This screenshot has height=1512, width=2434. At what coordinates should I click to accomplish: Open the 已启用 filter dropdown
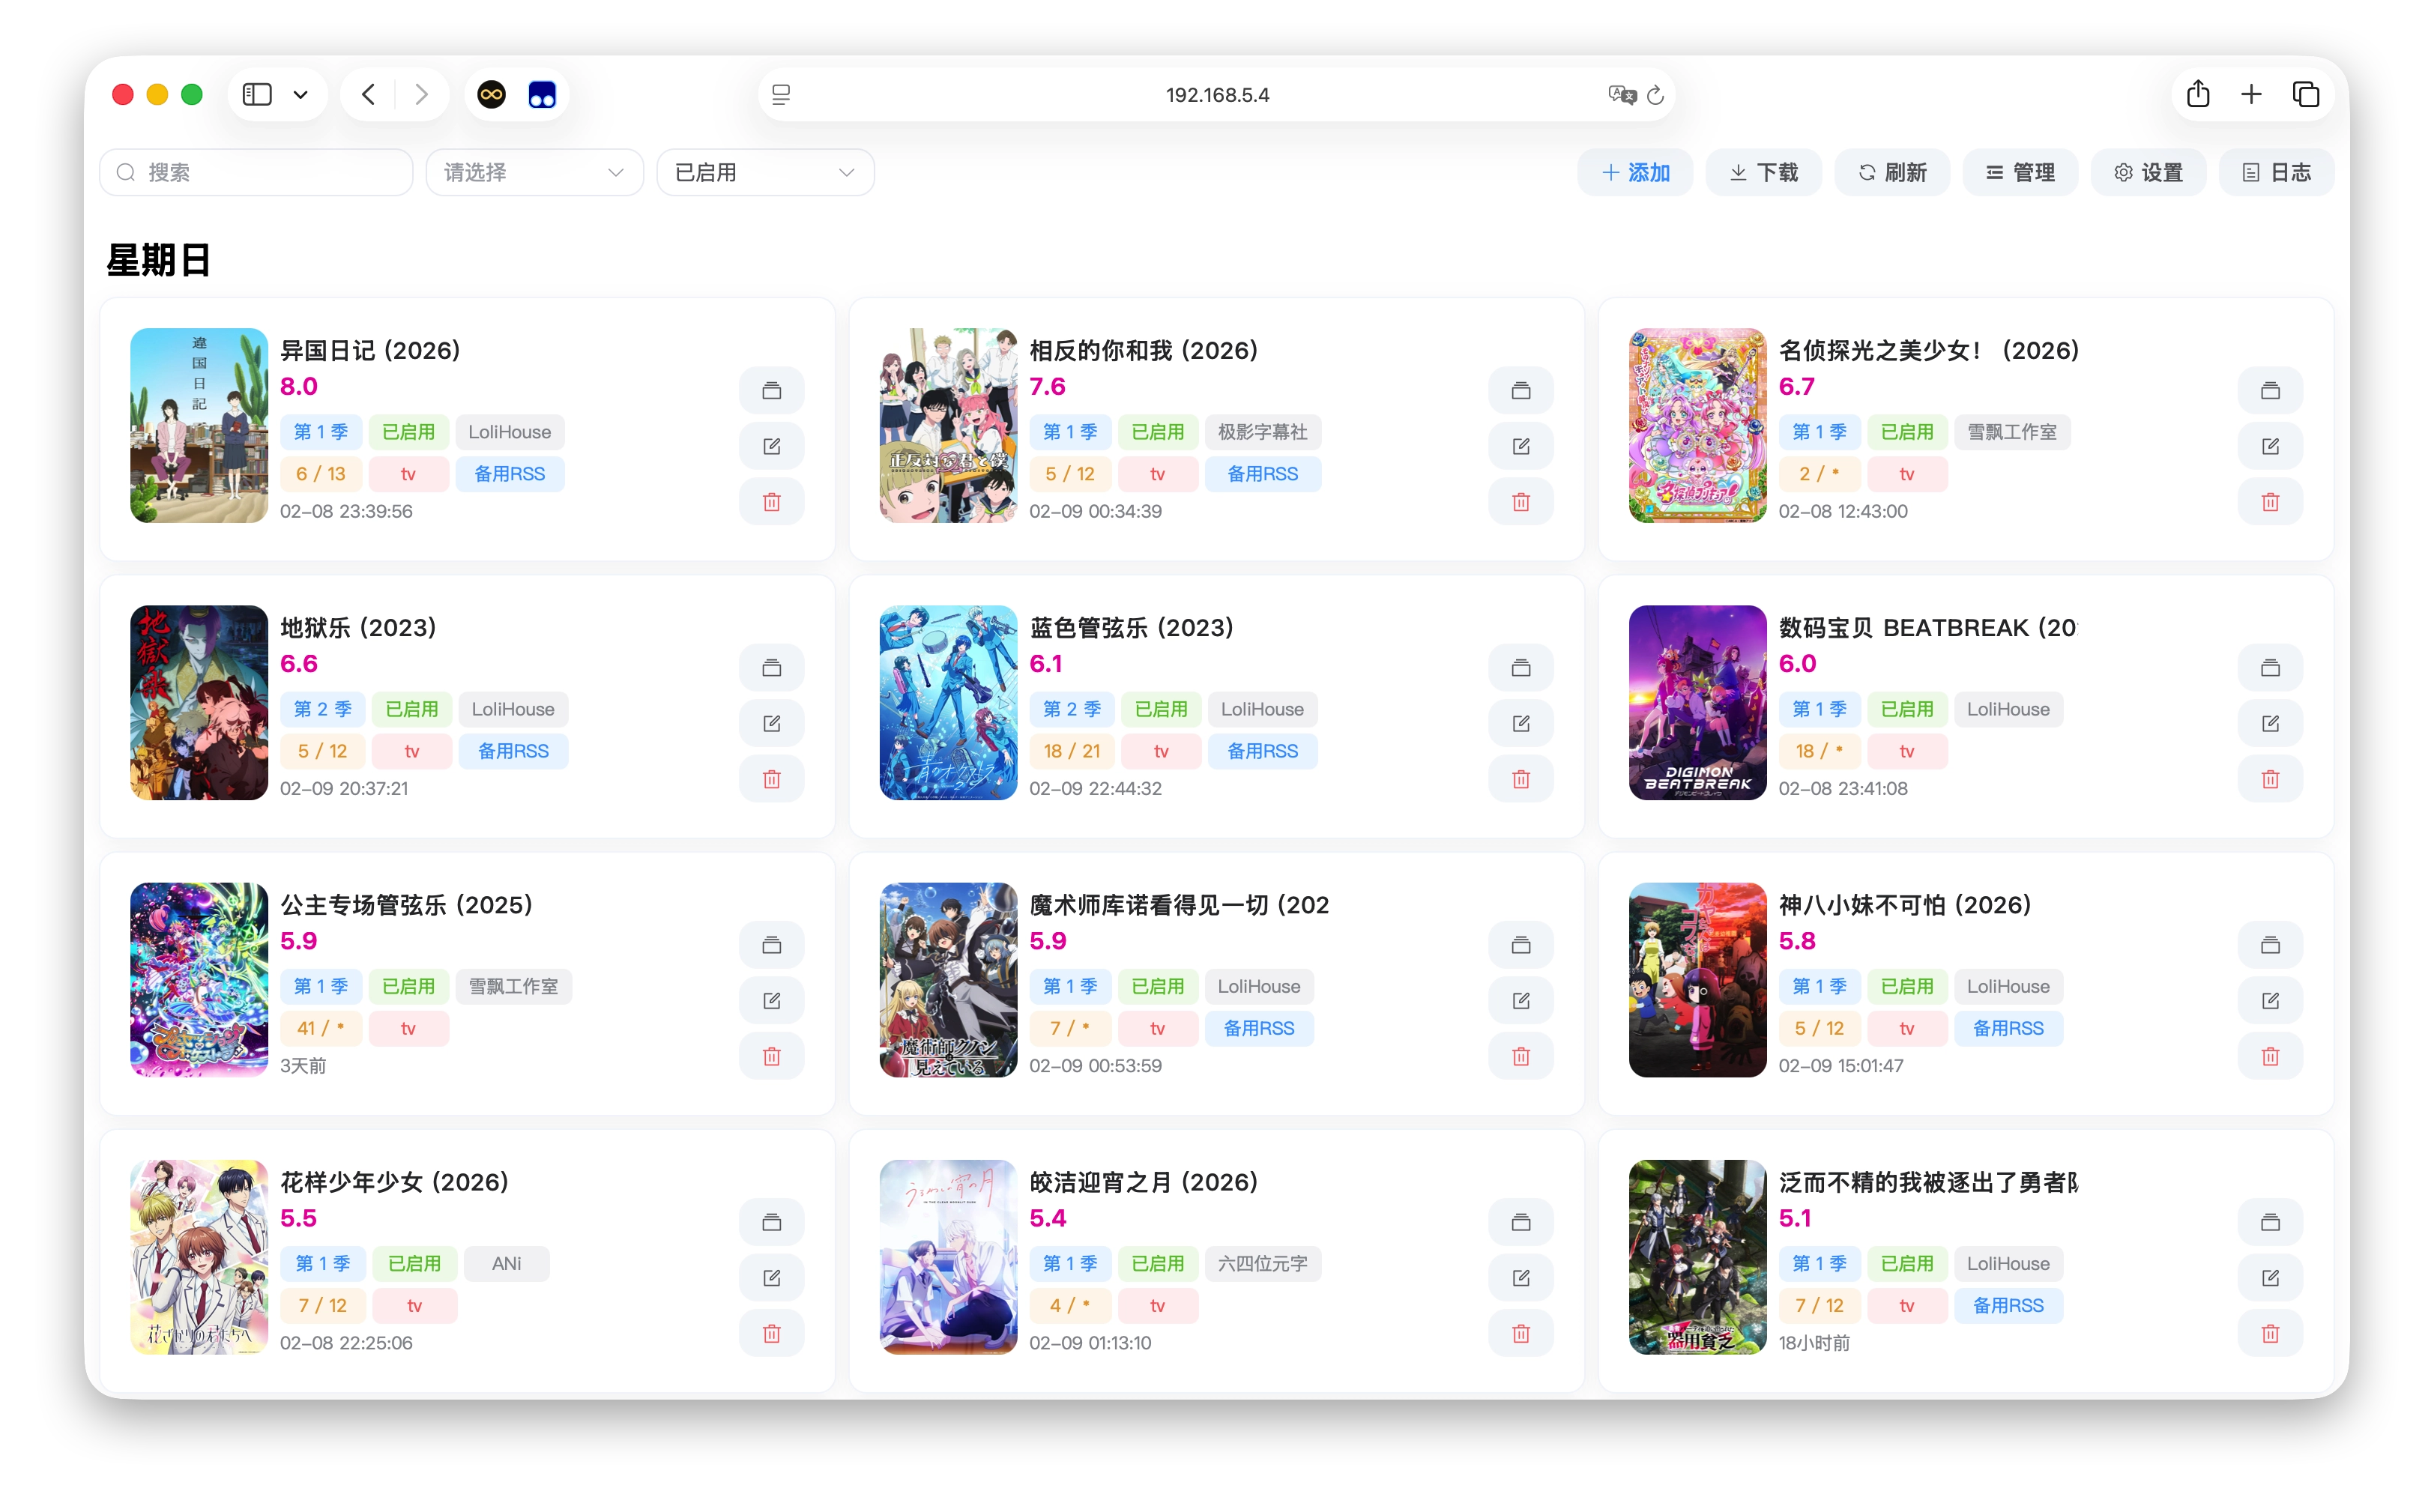pos(764,171)
